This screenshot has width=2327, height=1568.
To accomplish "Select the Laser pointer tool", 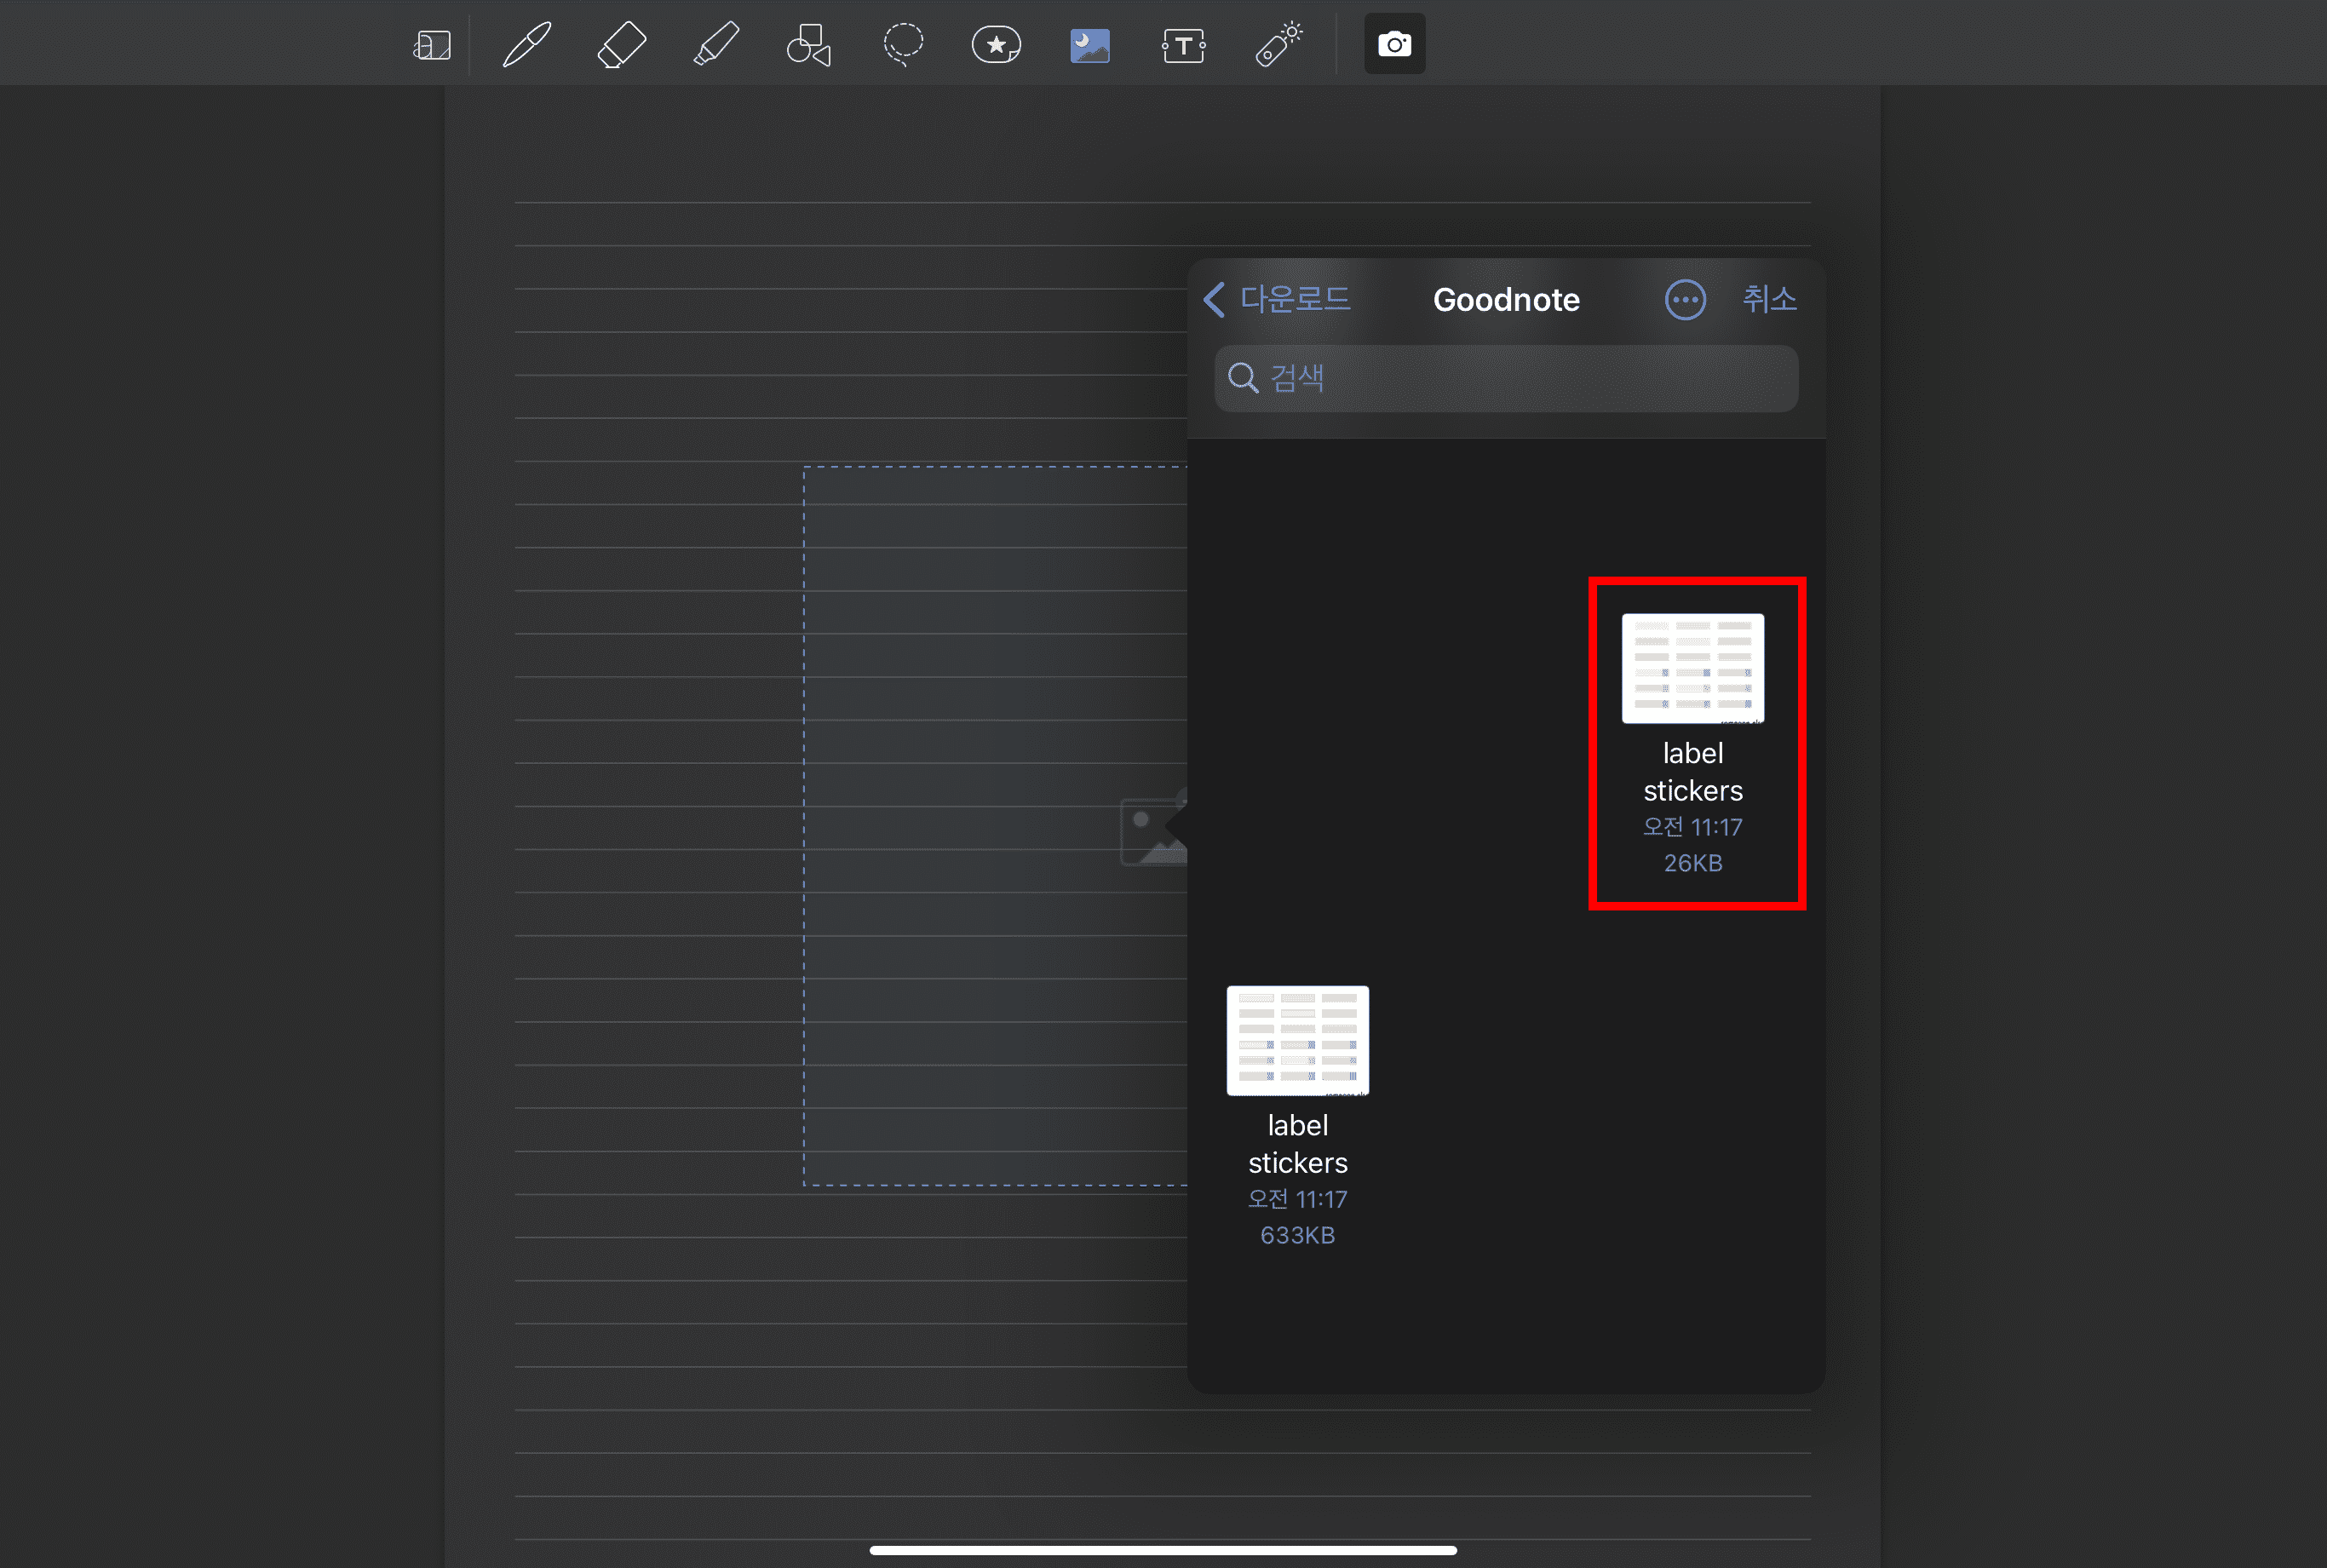I will pos(1279,45).
